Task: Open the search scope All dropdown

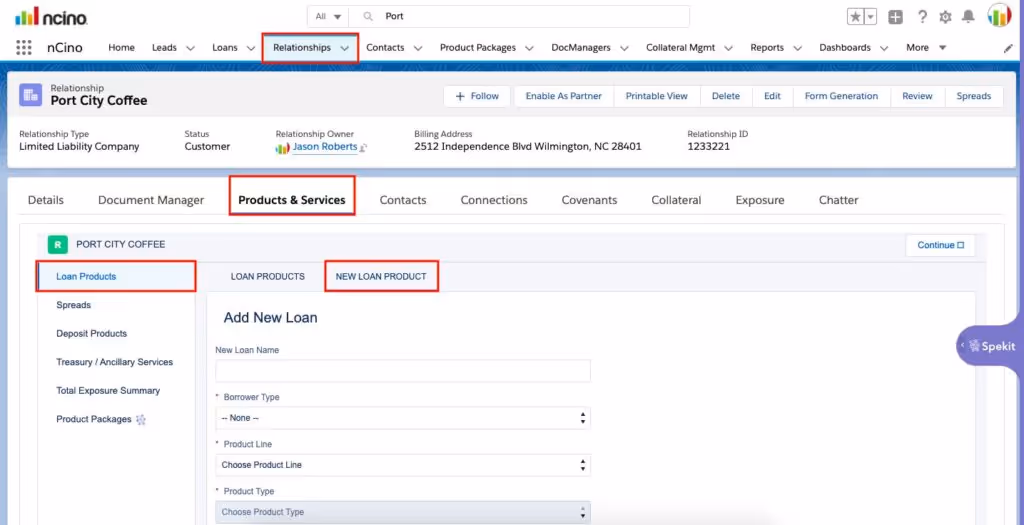Action: [x=328, y=16]
